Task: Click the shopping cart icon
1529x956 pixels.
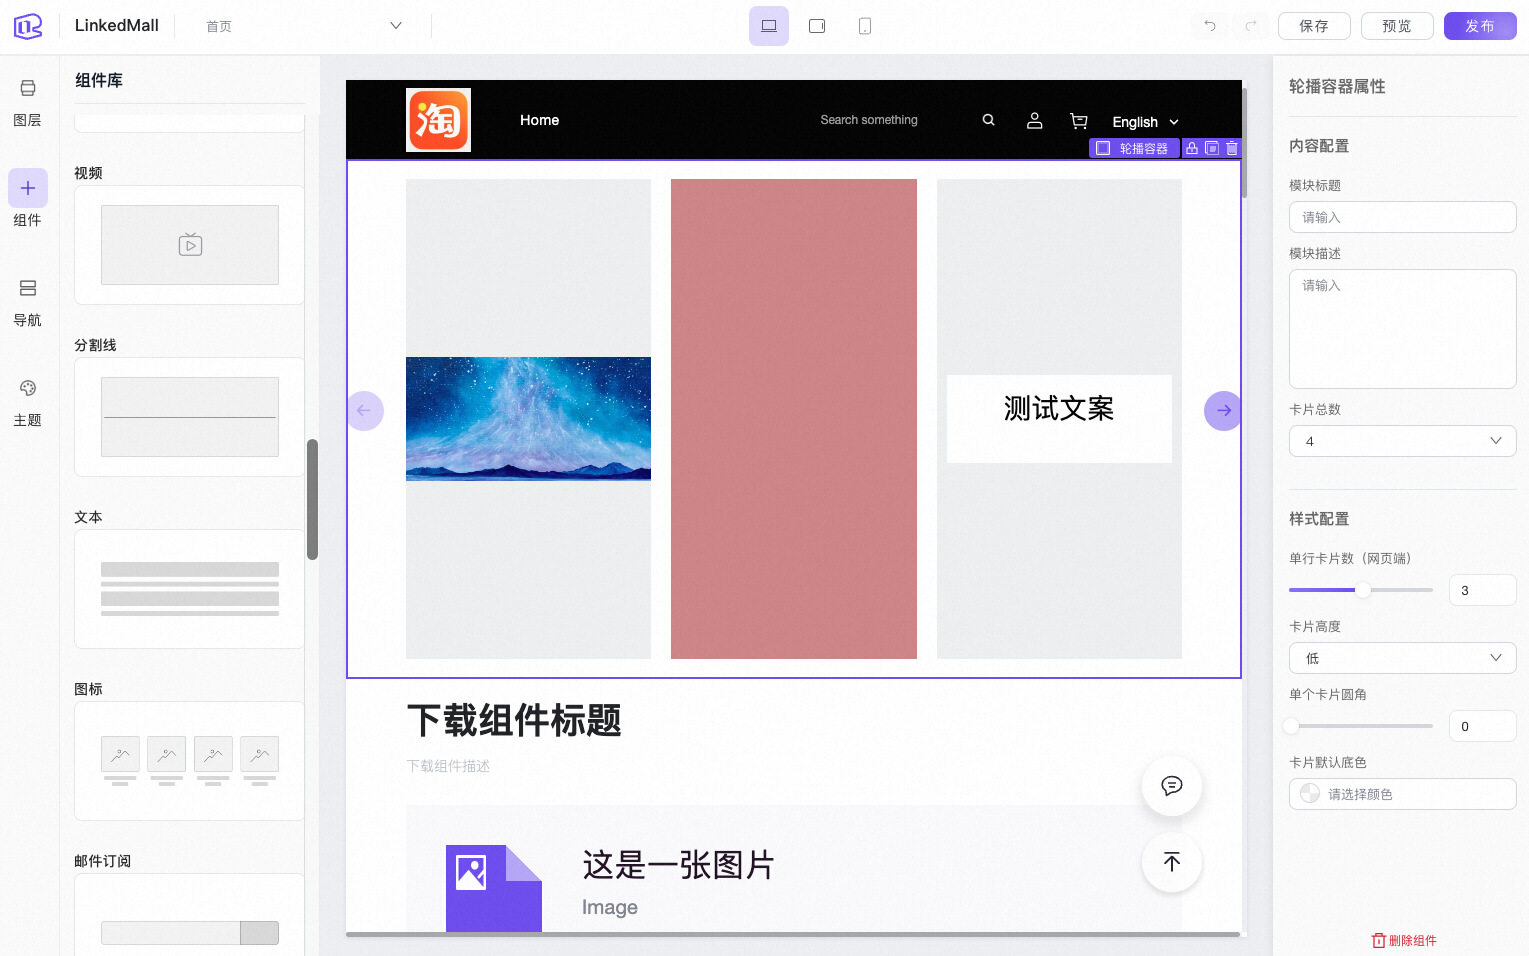Action: pyautogui.click(x=1078, y=121)
